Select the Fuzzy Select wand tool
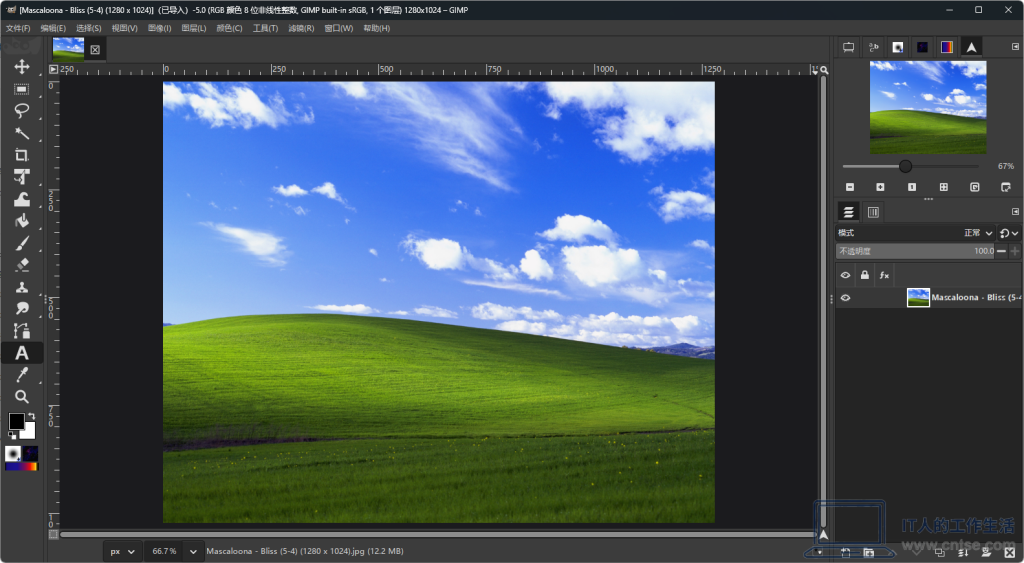Viewport: 1024px width, 563px height. pyautogui.click(x=22, y=133)
